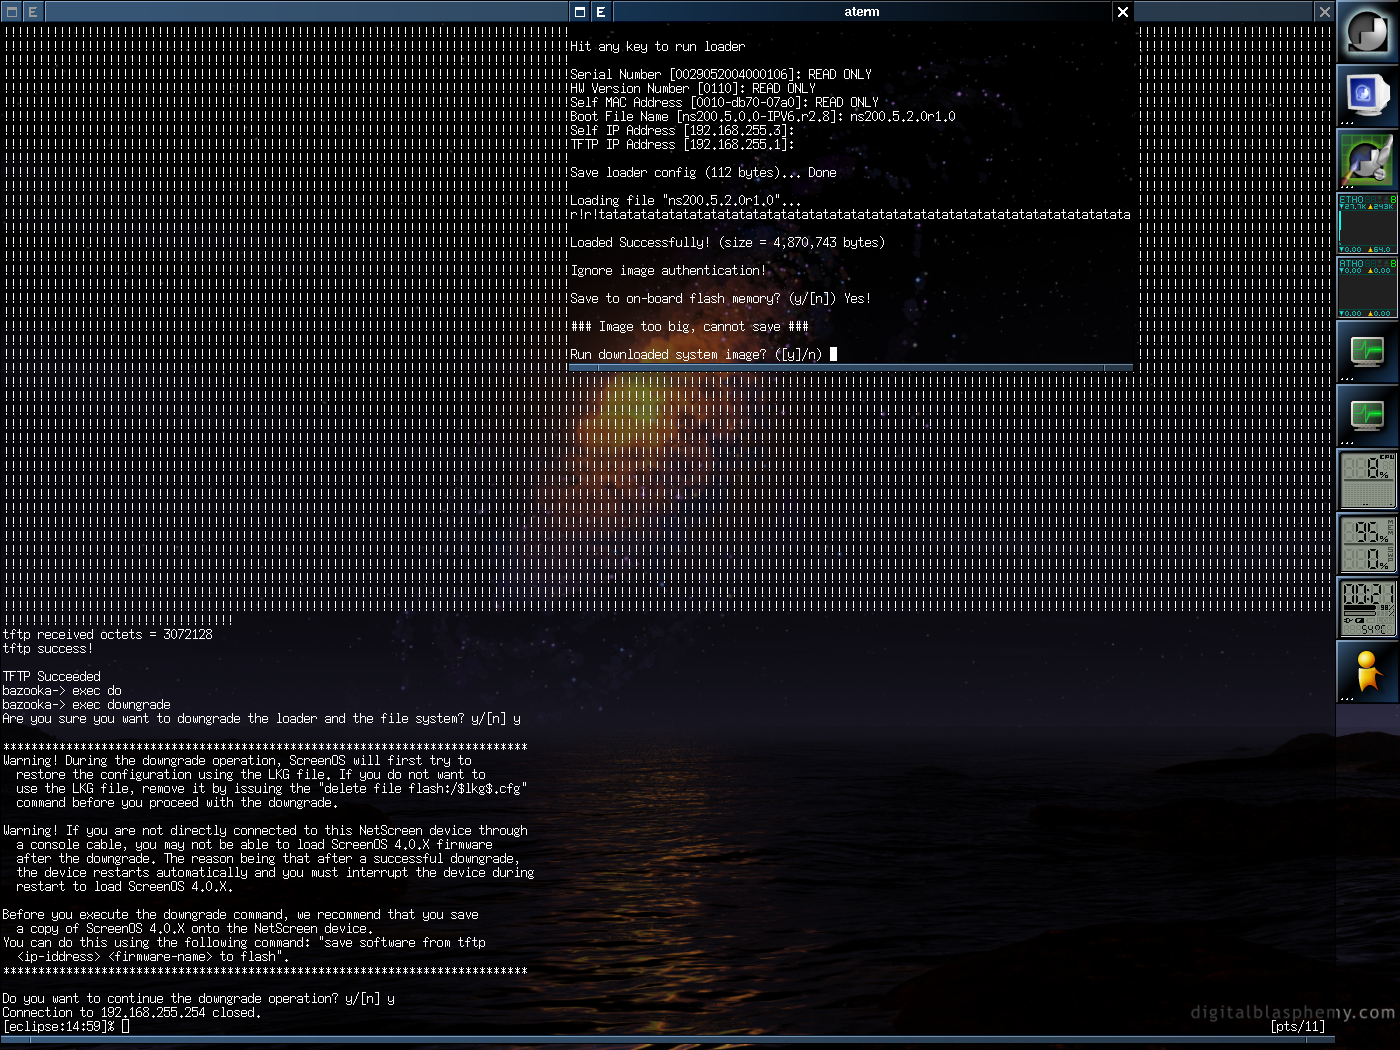Click the Boot File Name line
Viewport: 1400px width, 1050px height.
tap(763, 117)
